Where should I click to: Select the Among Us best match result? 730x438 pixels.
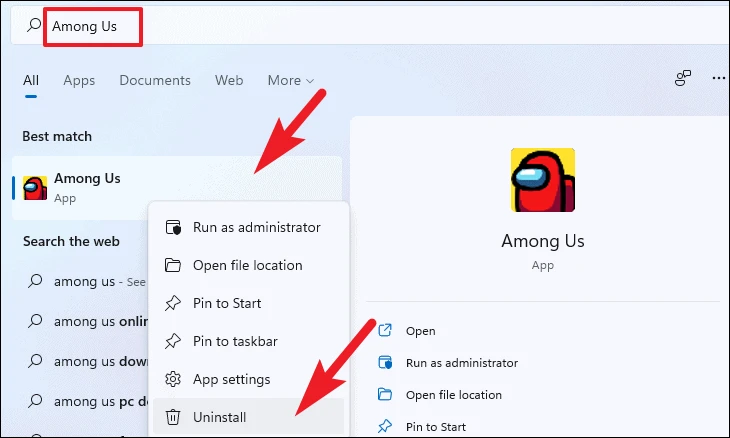coord(177,188)
